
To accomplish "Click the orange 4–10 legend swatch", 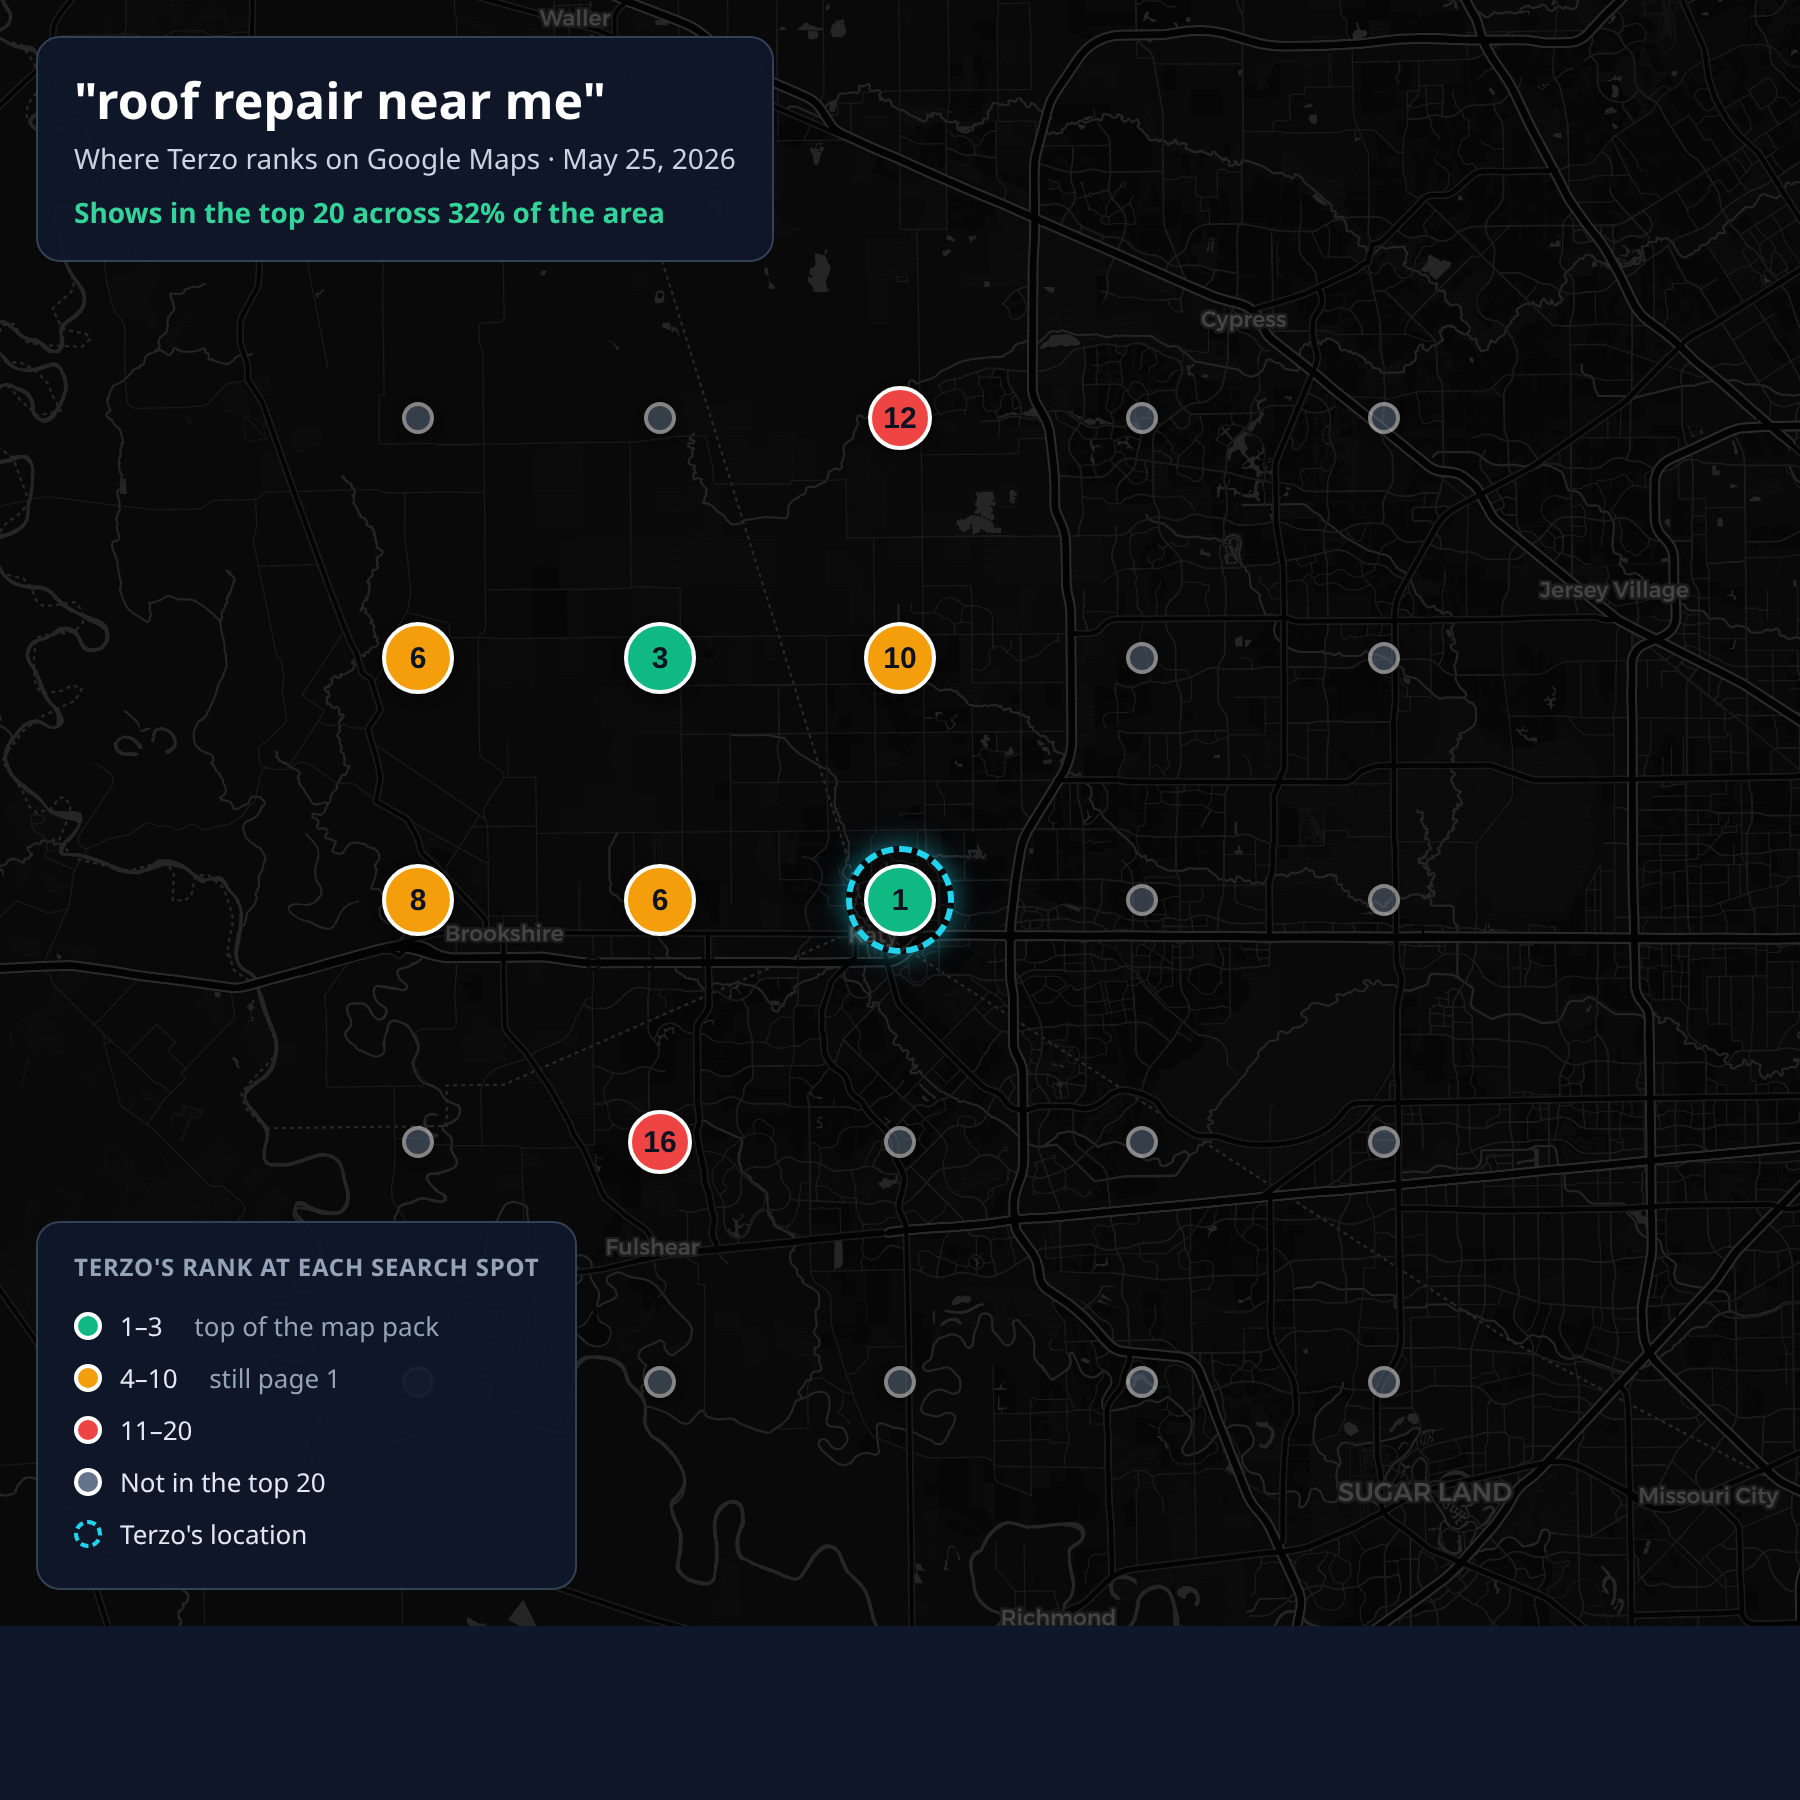I will click(88, 1378).
